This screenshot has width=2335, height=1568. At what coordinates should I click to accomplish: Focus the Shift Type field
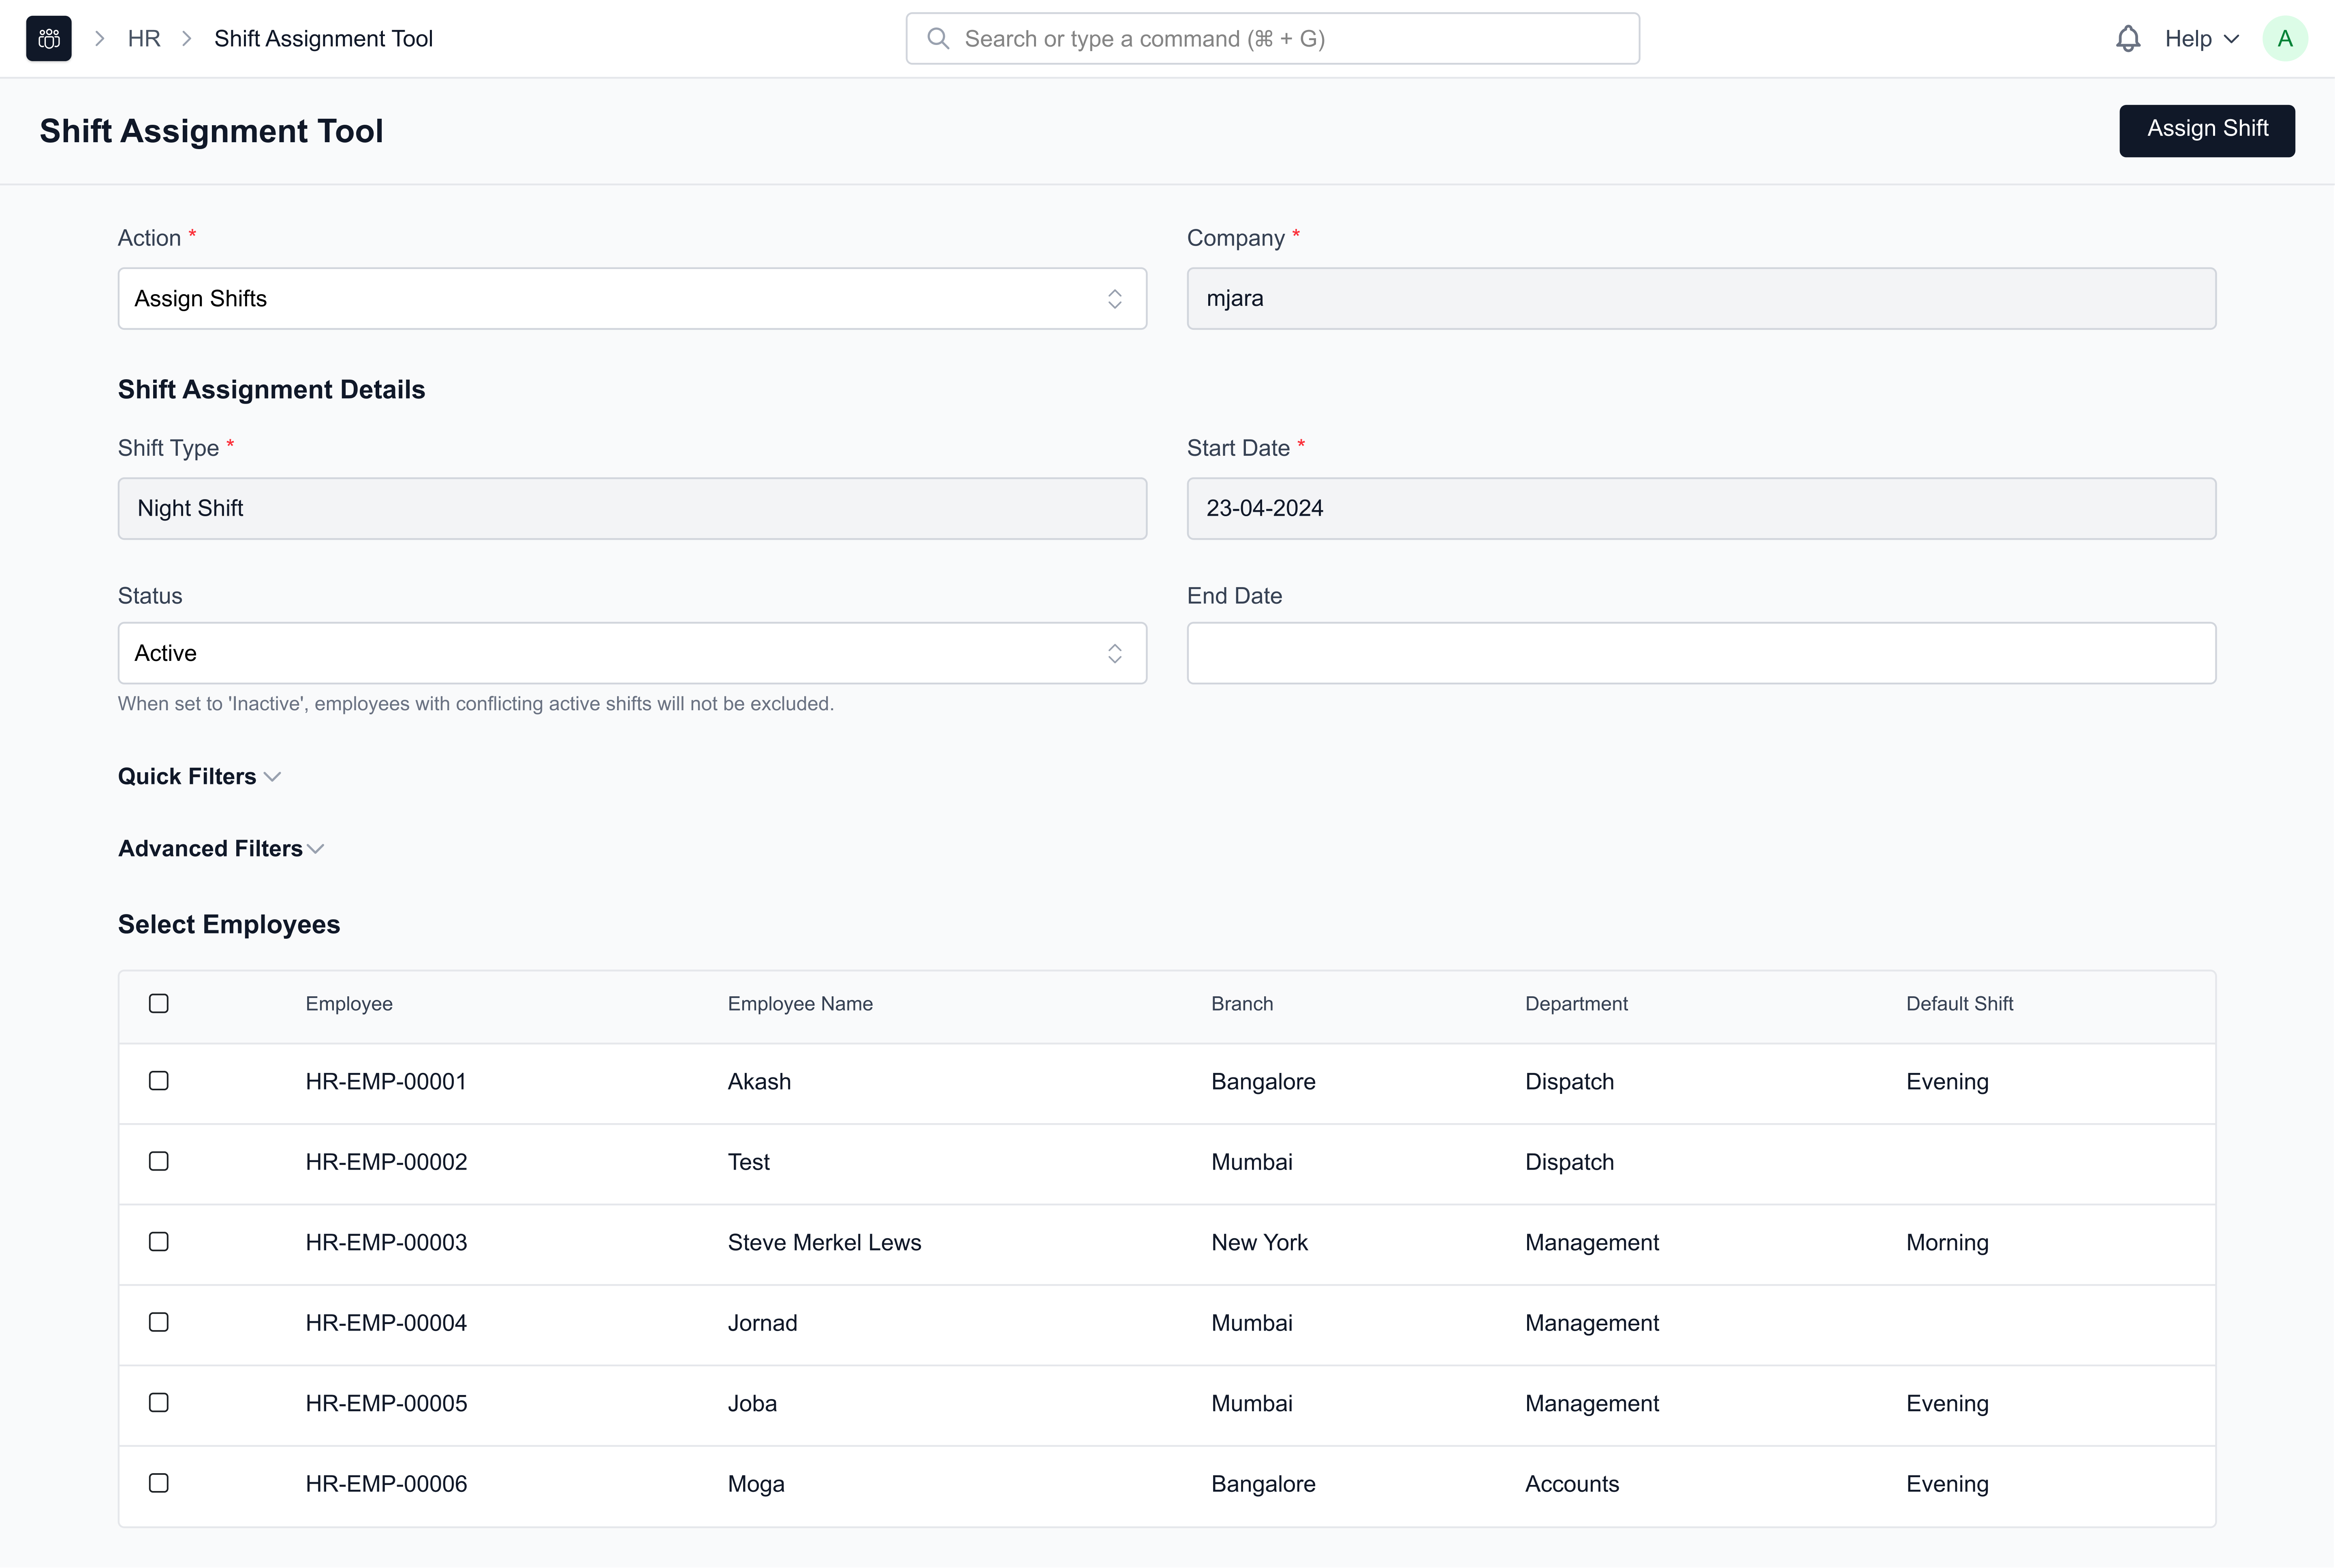click(x=632, y=508)
